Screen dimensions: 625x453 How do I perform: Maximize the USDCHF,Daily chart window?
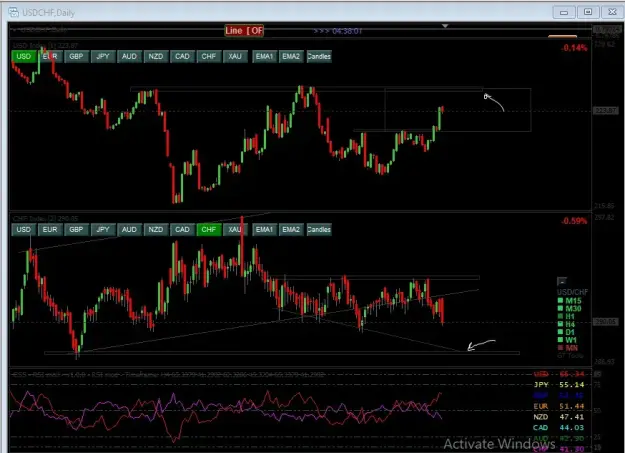(x=588, y=12)
